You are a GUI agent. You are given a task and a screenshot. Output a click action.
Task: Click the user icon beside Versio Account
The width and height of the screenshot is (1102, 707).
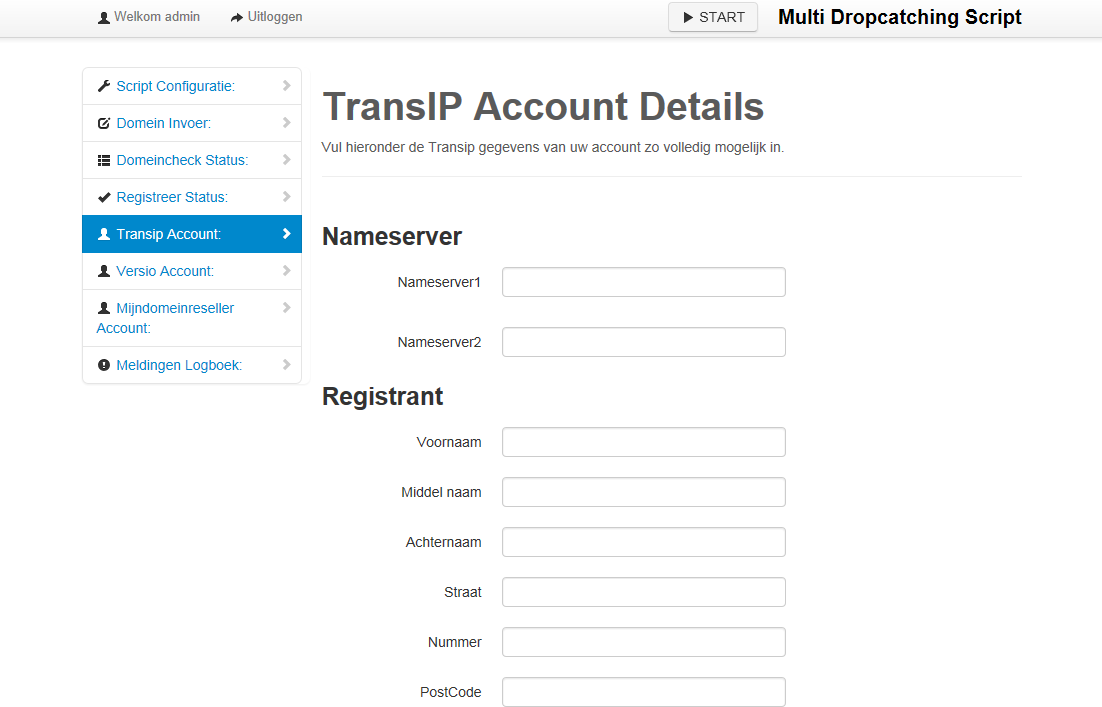[x=104, y=271]
